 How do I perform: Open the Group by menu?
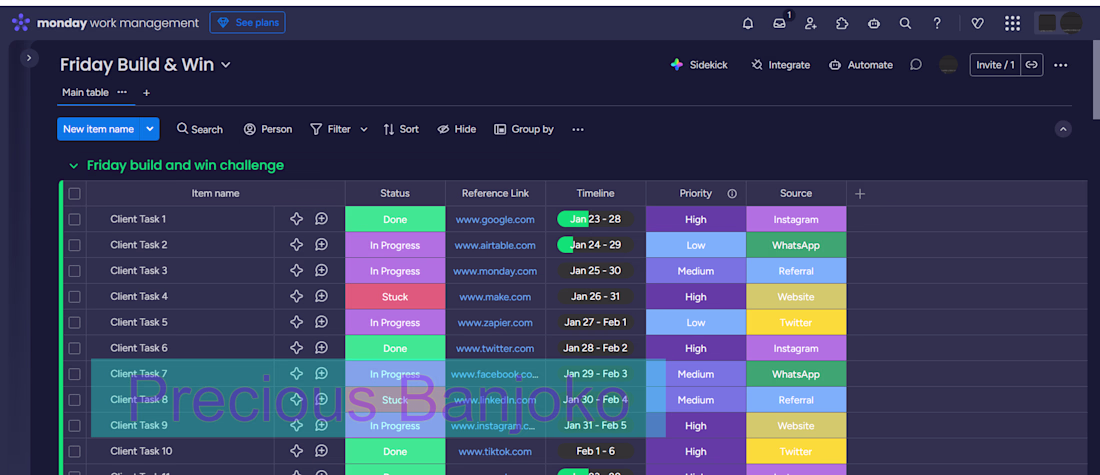coord(524,129)
